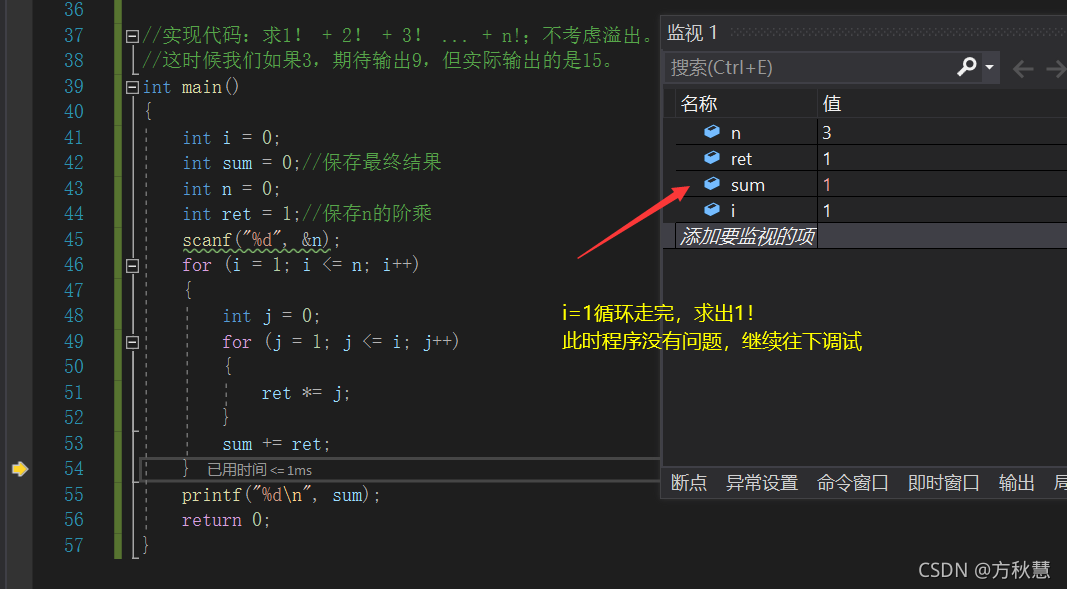The image size is (1067, 589).
Task: Click the 名称 column header
Action: (699, 104)
